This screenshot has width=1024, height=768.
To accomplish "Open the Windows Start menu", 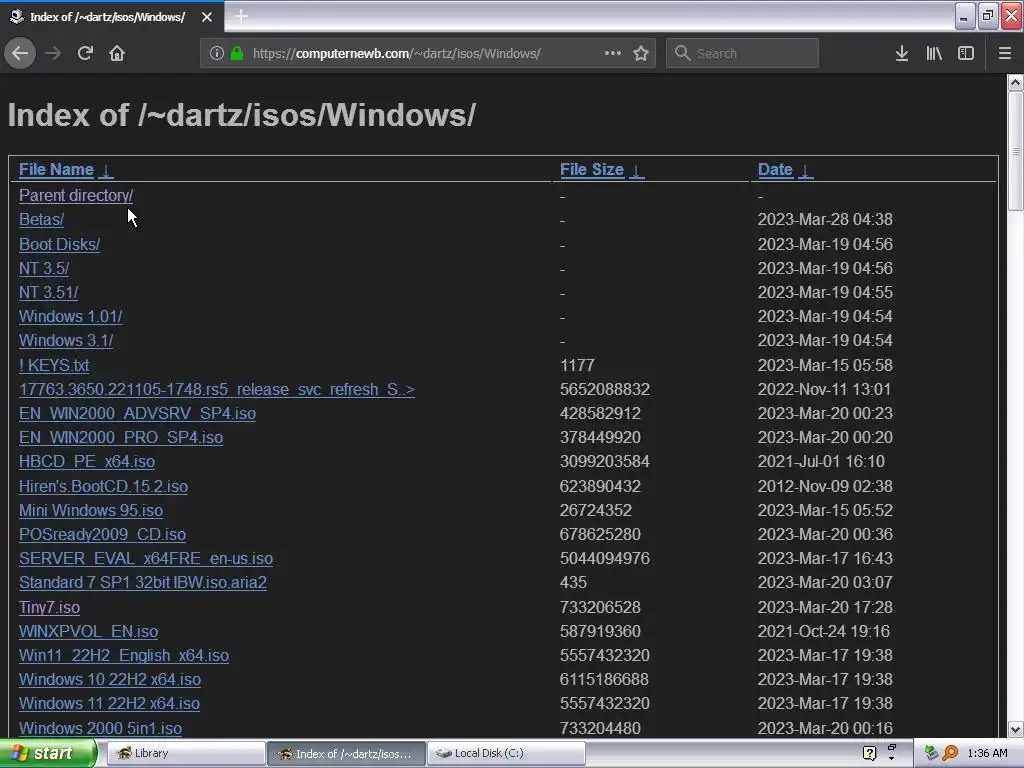I will tap(48, 754).
